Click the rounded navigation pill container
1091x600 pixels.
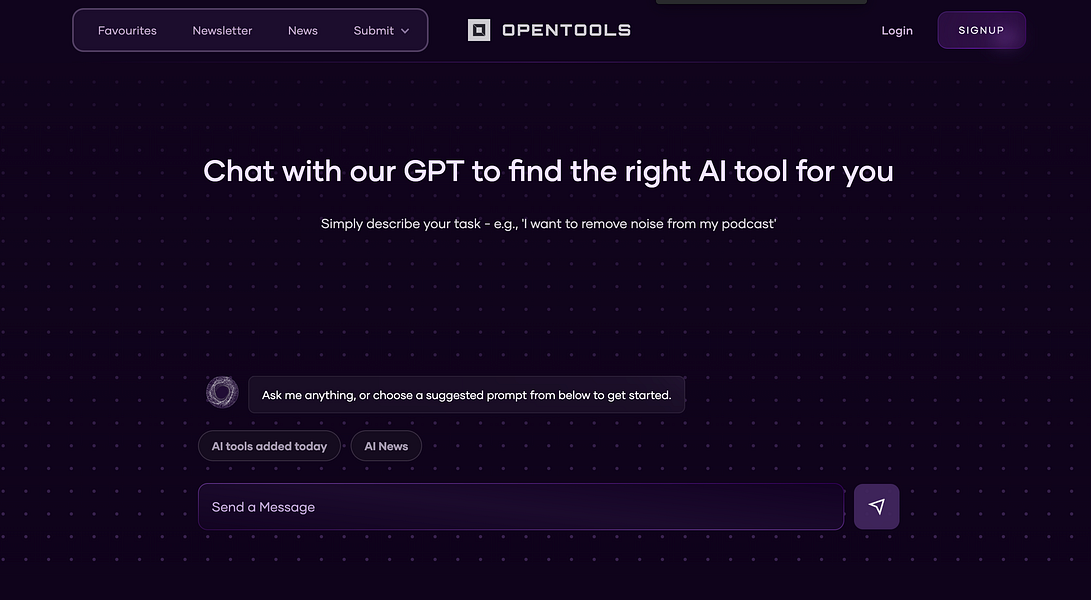pos(250,30)
